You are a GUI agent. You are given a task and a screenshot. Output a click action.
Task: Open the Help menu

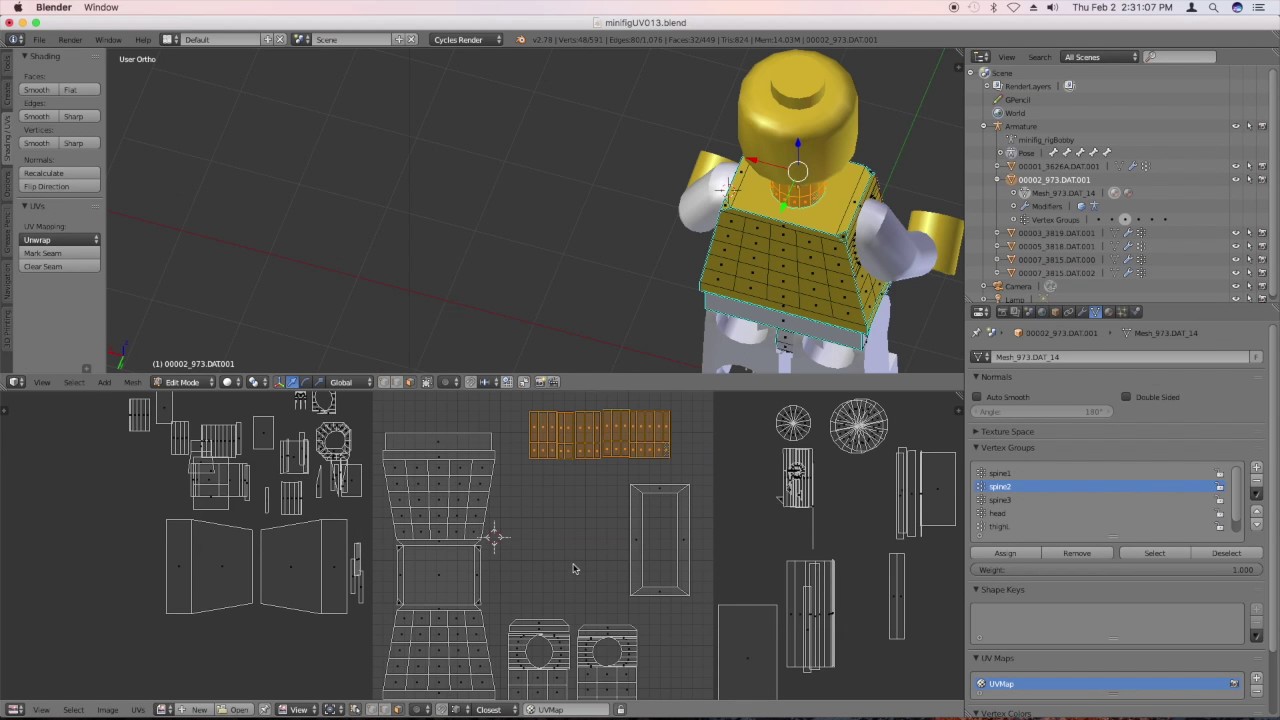point(143,39)
